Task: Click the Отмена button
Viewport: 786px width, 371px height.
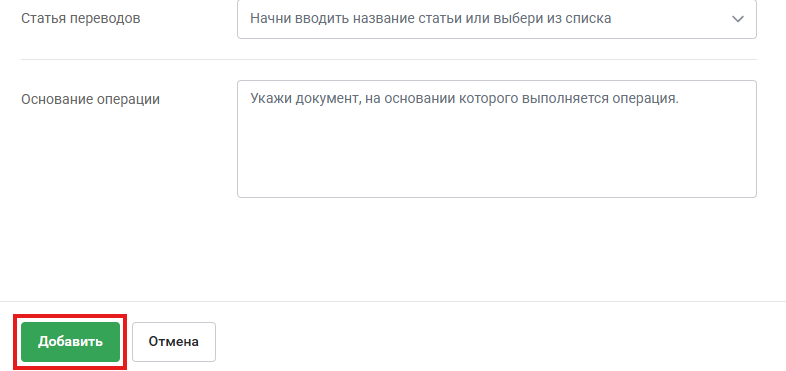Action: (x=174, y=342)
